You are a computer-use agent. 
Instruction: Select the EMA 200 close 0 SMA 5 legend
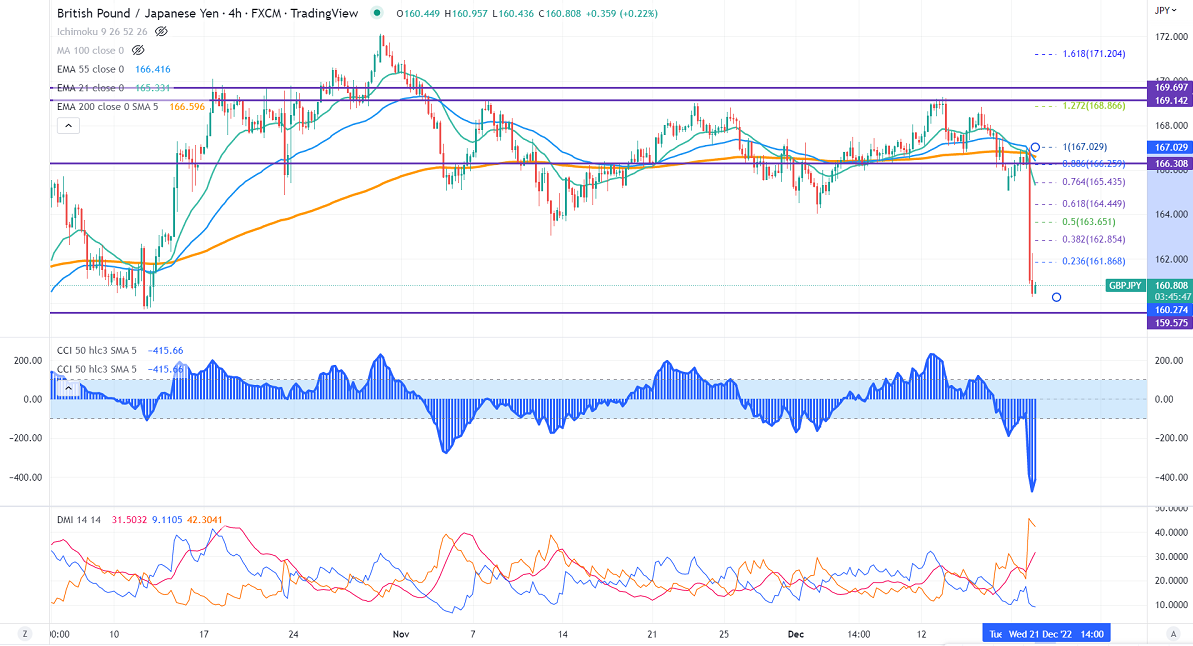[108, 107]
